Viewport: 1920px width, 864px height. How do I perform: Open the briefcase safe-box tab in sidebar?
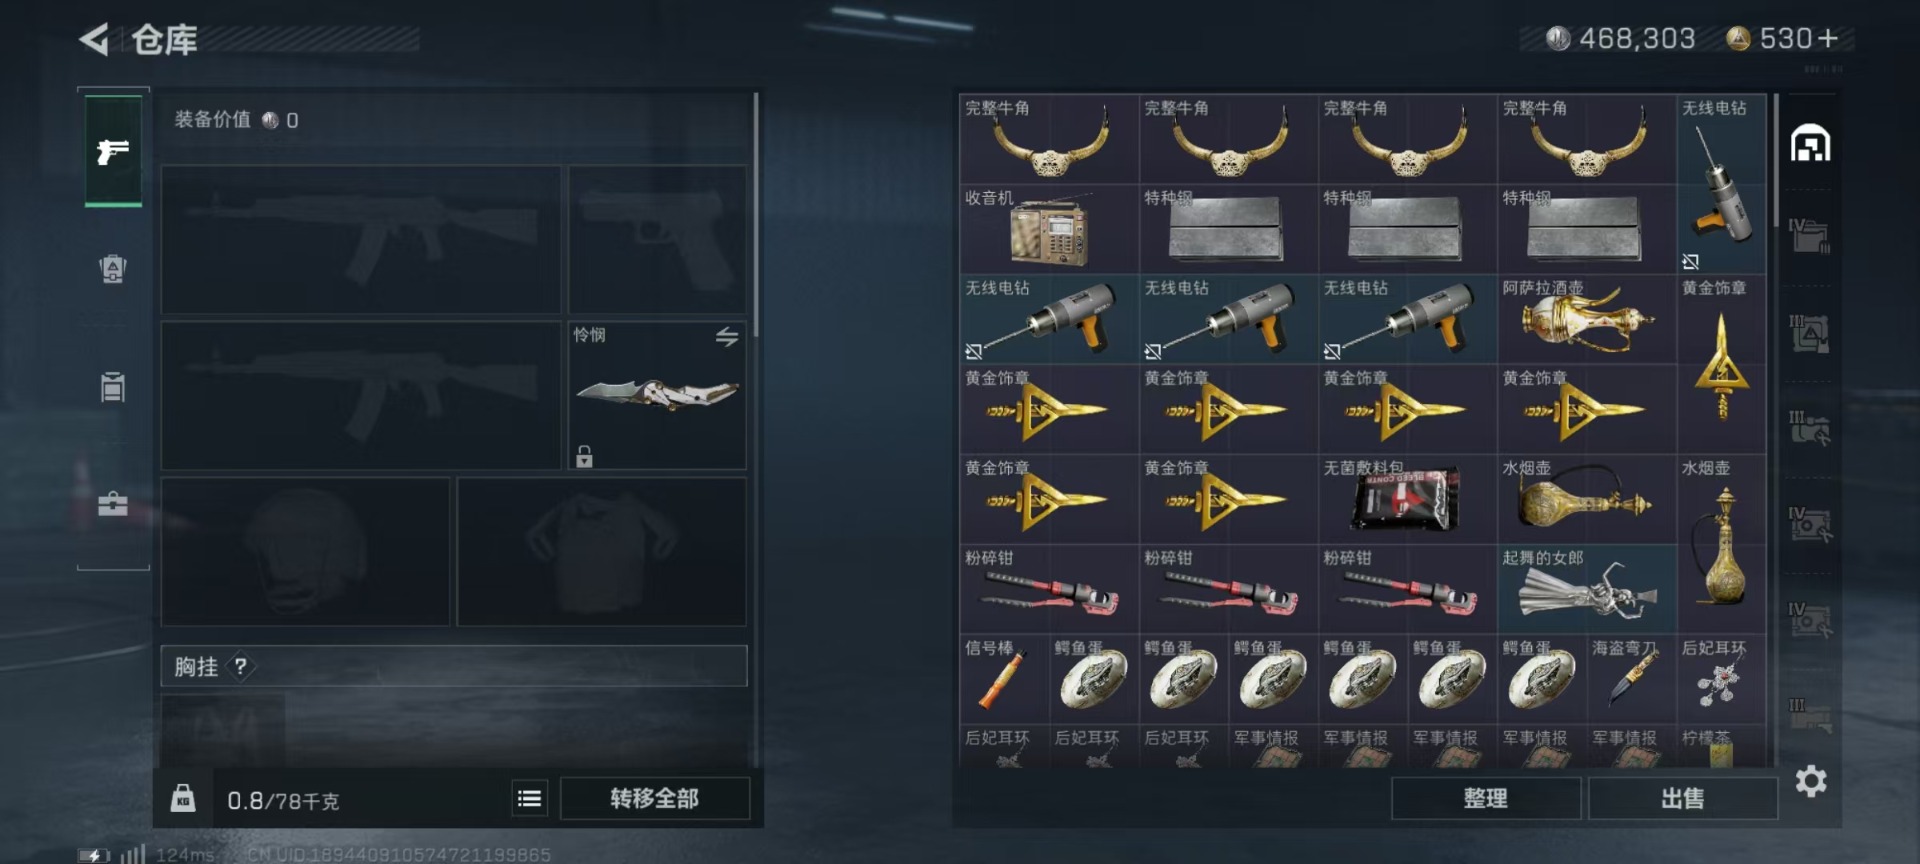[113, 503]
